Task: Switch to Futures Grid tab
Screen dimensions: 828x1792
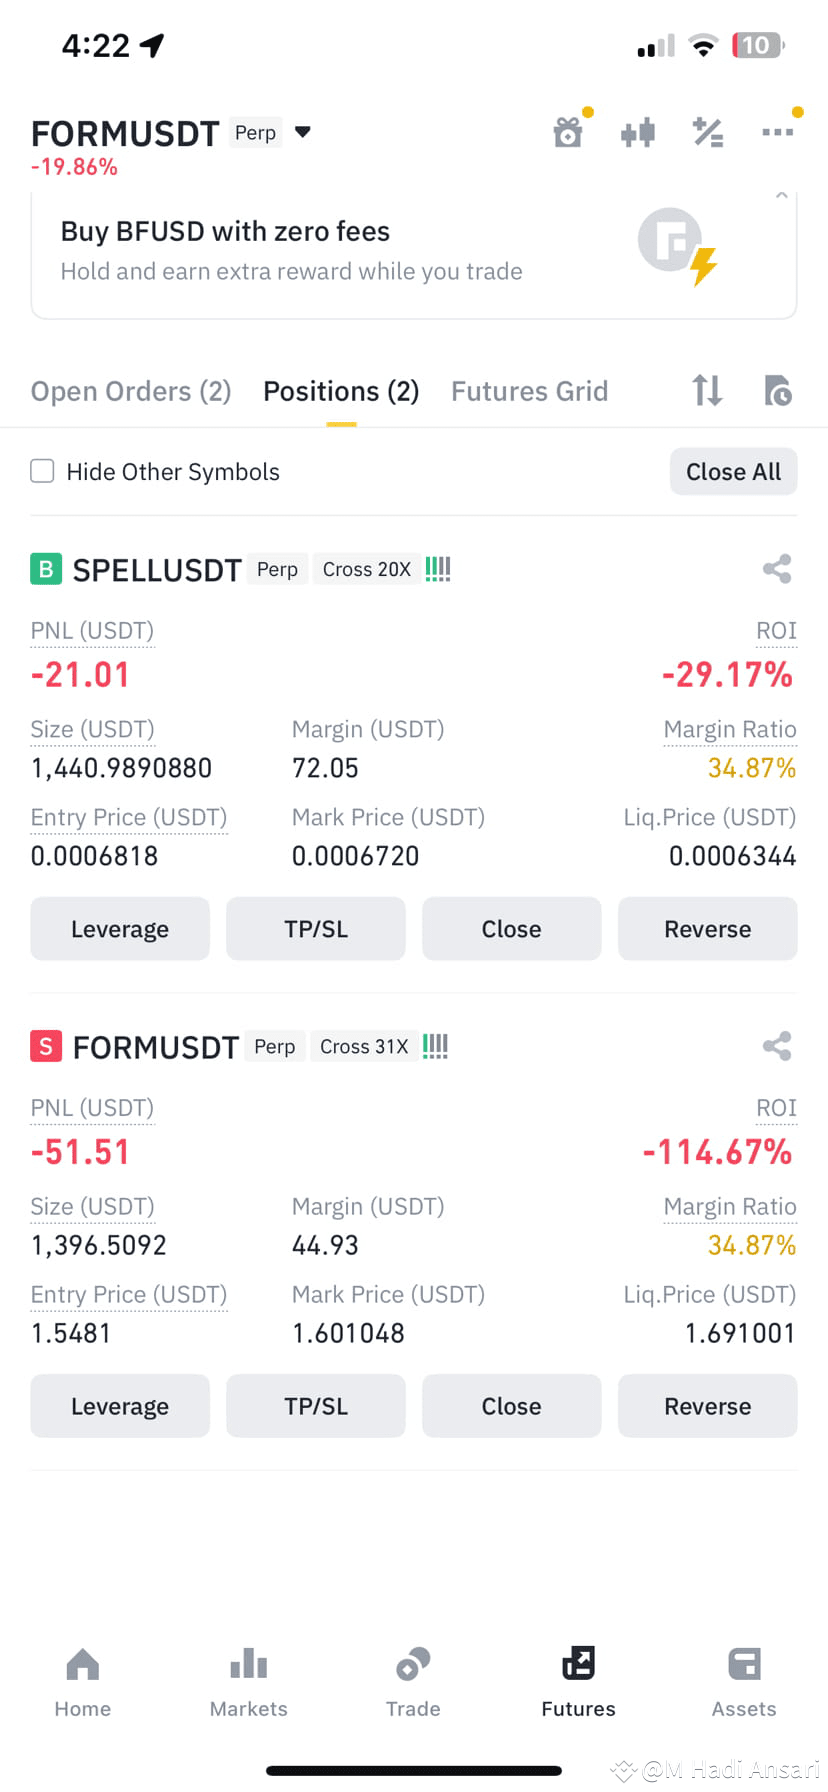Action: tap(529, 391)
